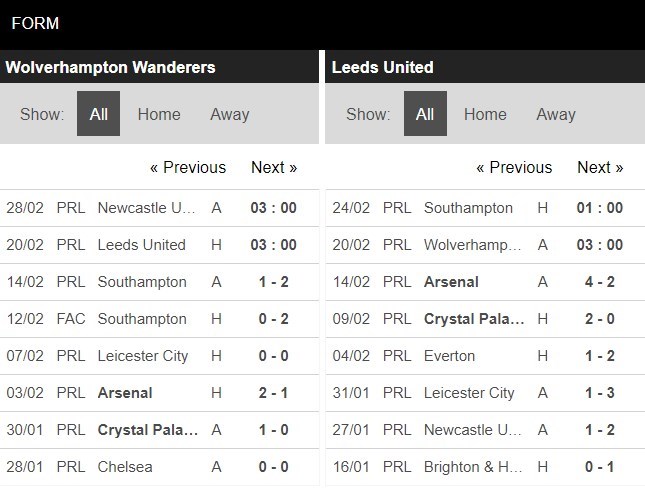
Task: Click the Leeds United panel header
Action: click(x=382, y=68)
